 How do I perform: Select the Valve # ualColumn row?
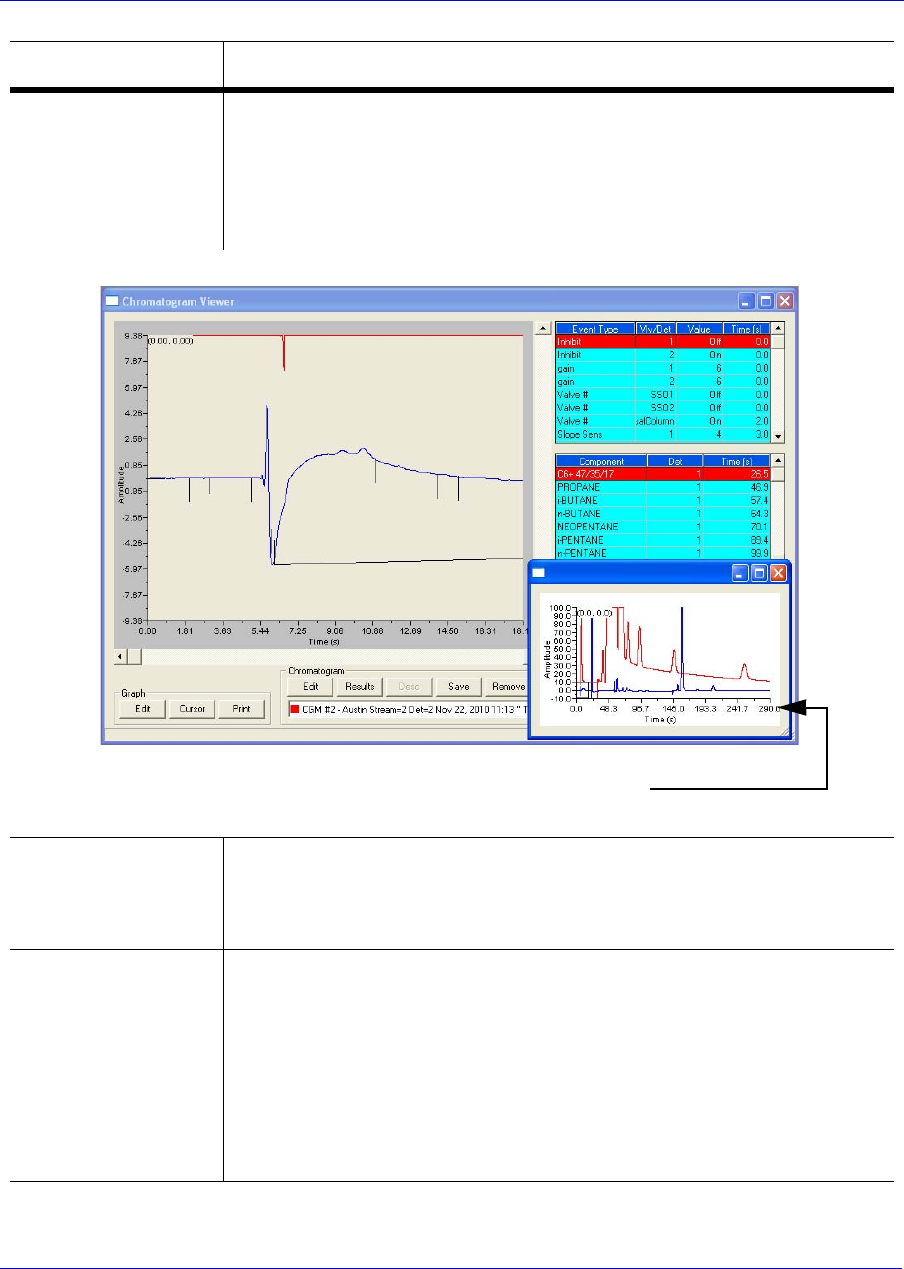(x=663, y=421)
